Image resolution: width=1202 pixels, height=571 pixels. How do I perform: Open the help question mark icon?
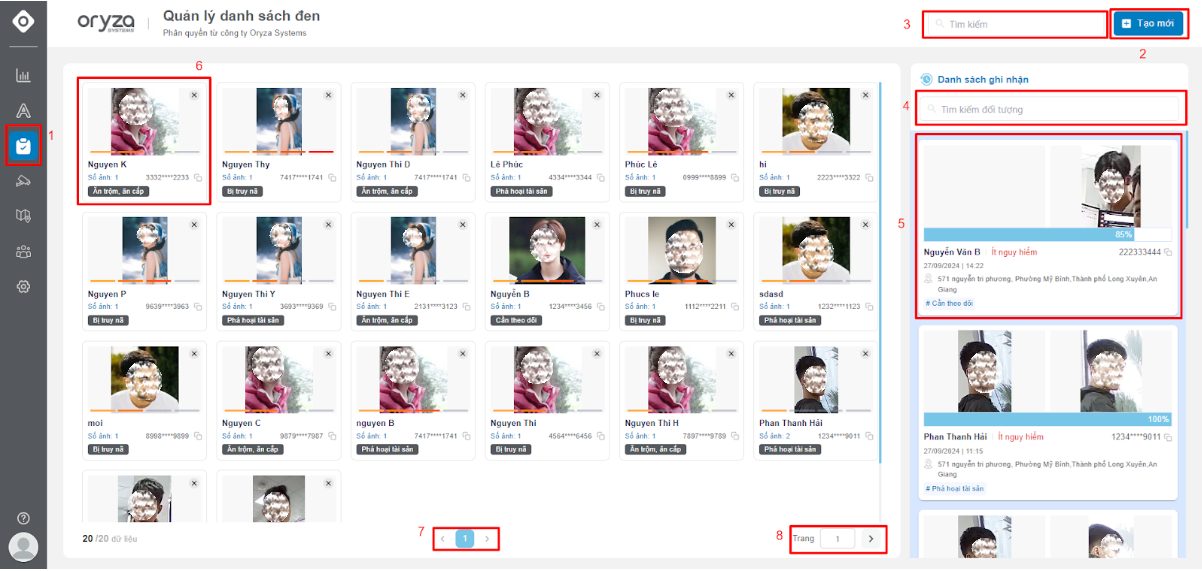pyautogui.click(x=23, y=518)
